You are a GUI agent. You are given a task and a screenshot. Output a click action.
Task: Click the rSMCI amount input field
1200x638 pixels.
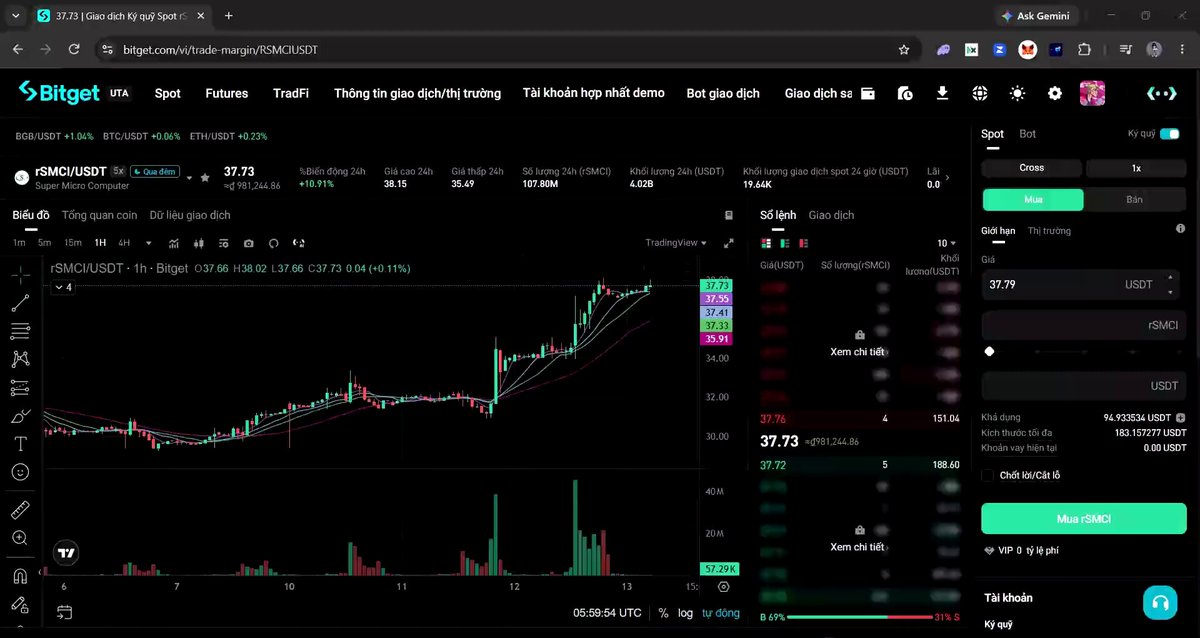tap(1083, 325)
